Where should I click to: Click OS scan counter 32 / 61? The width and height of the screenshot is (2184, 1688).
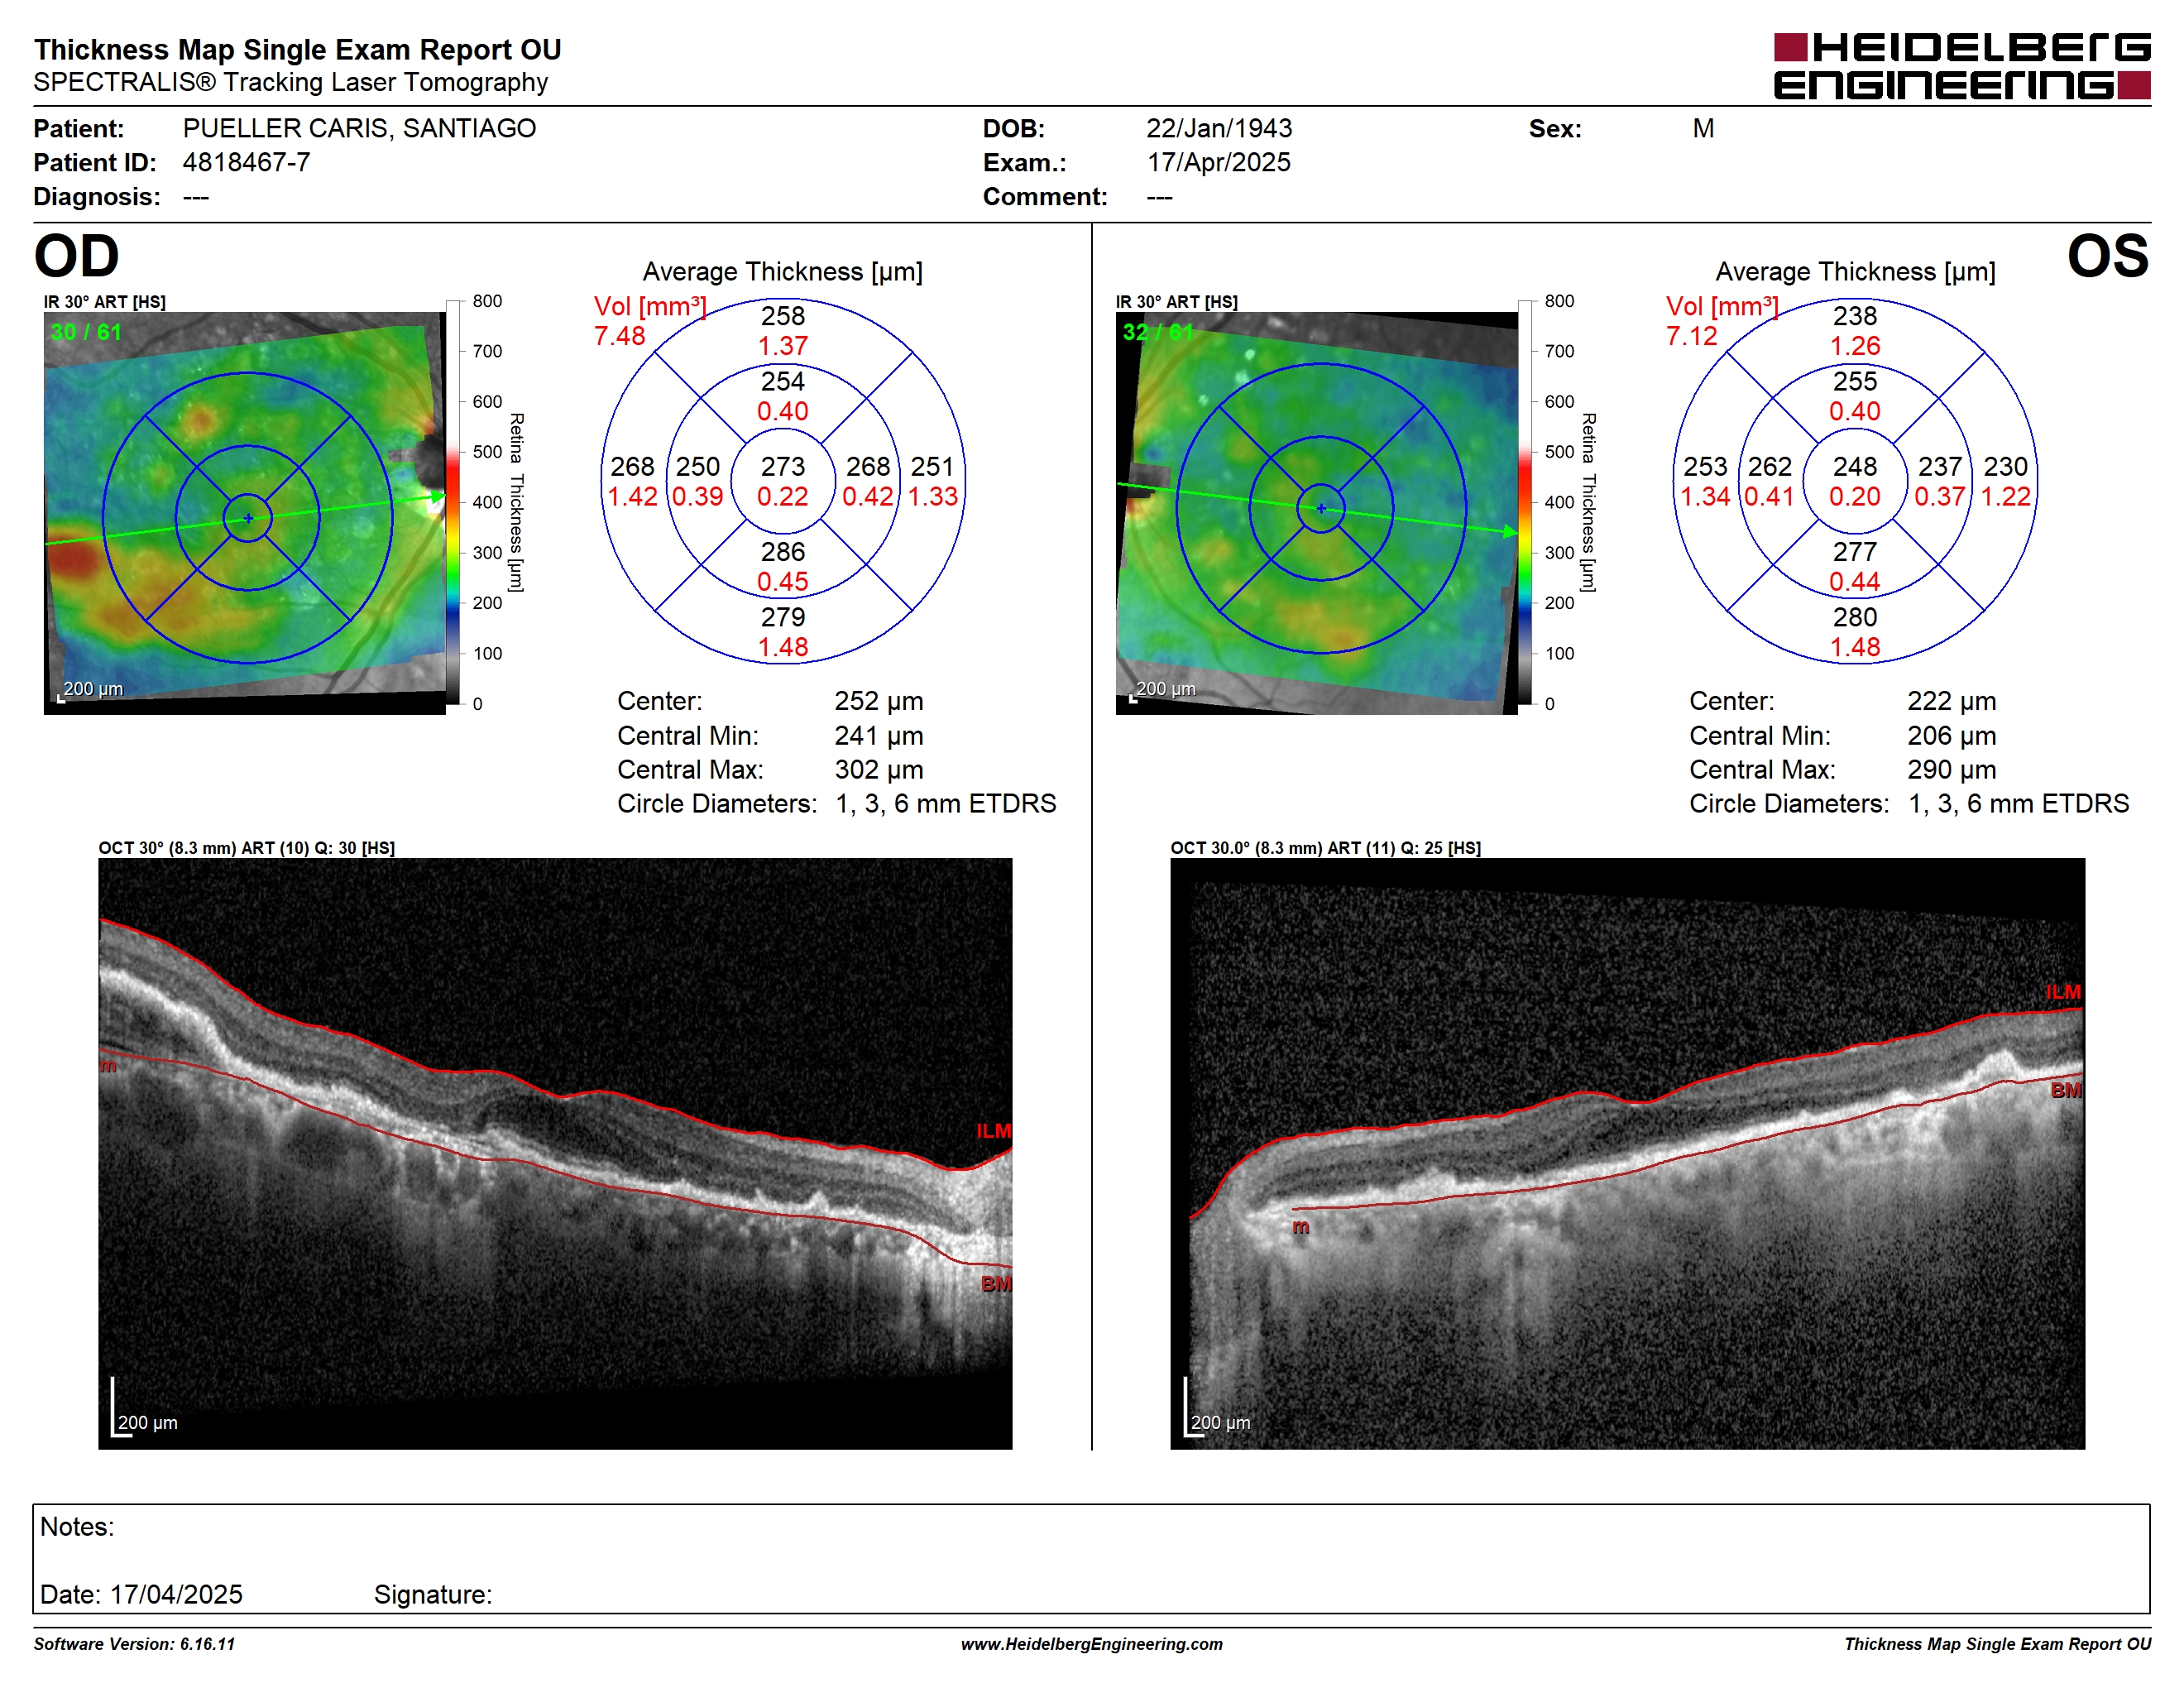coord(1158,332)
